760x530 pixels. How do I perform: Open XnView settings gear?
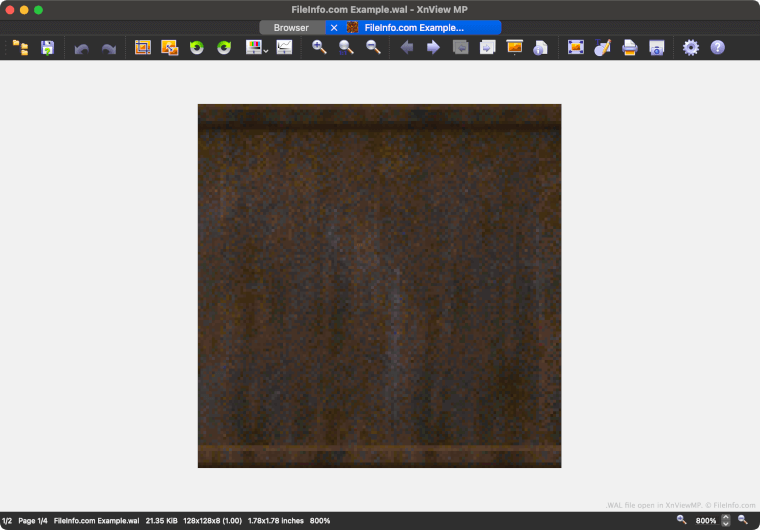pos(690,47)
